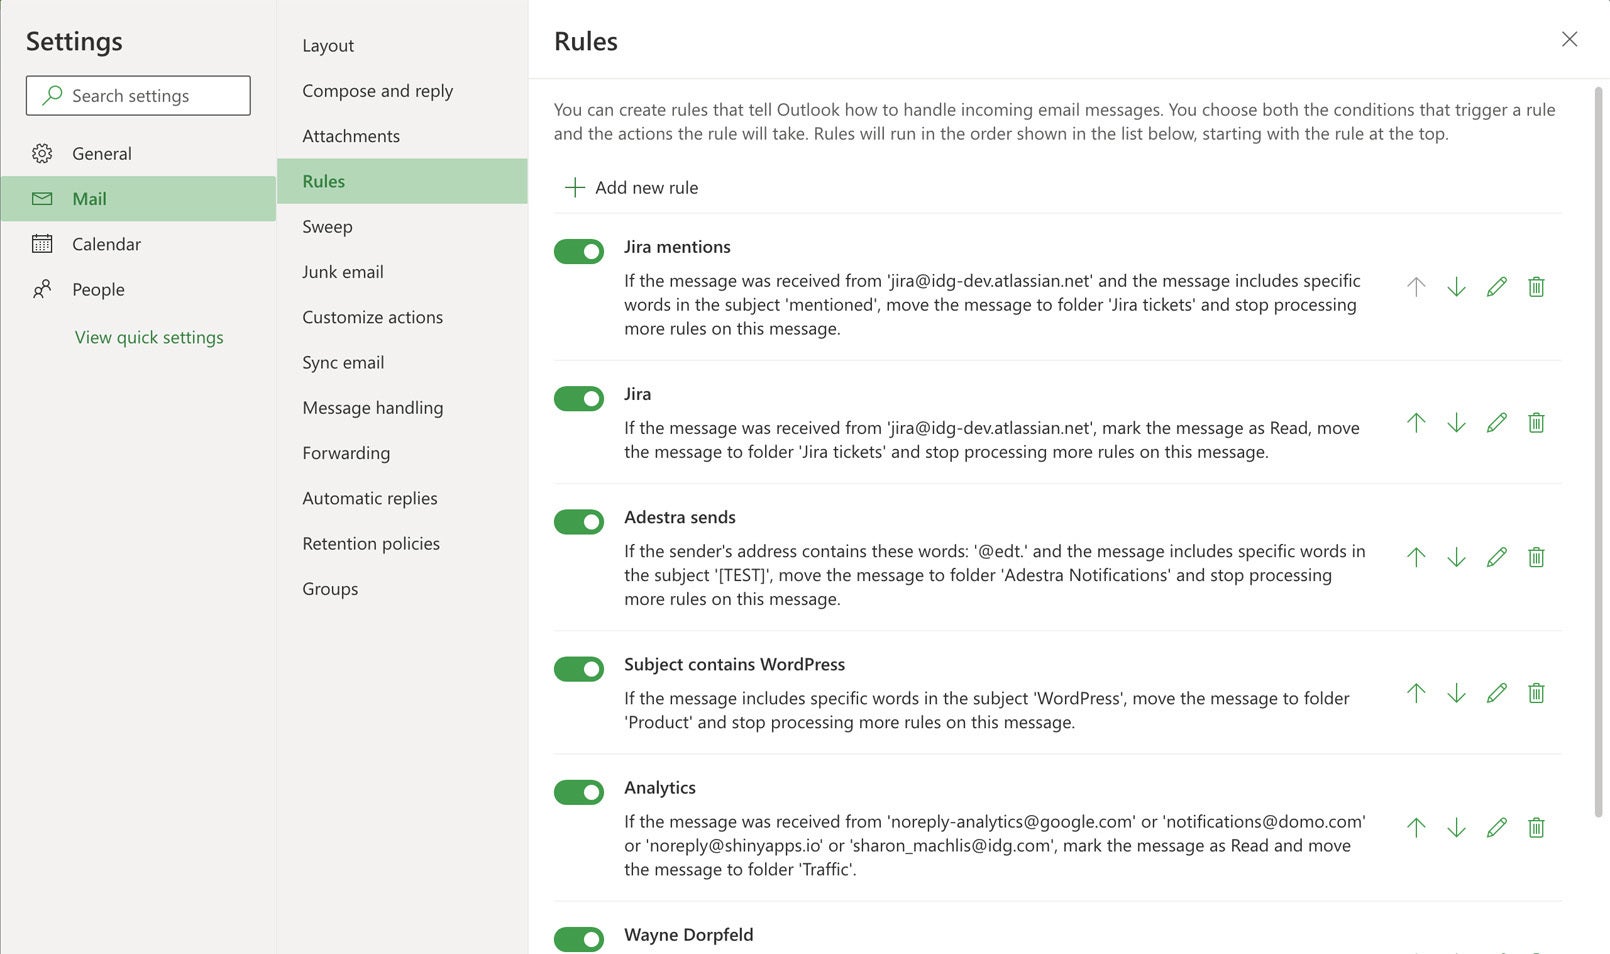Viewport: 1610px width, 954px height.
Task: Delete the Jira mentions rule
Action: pyautogui.click(x=1536, y=287)
